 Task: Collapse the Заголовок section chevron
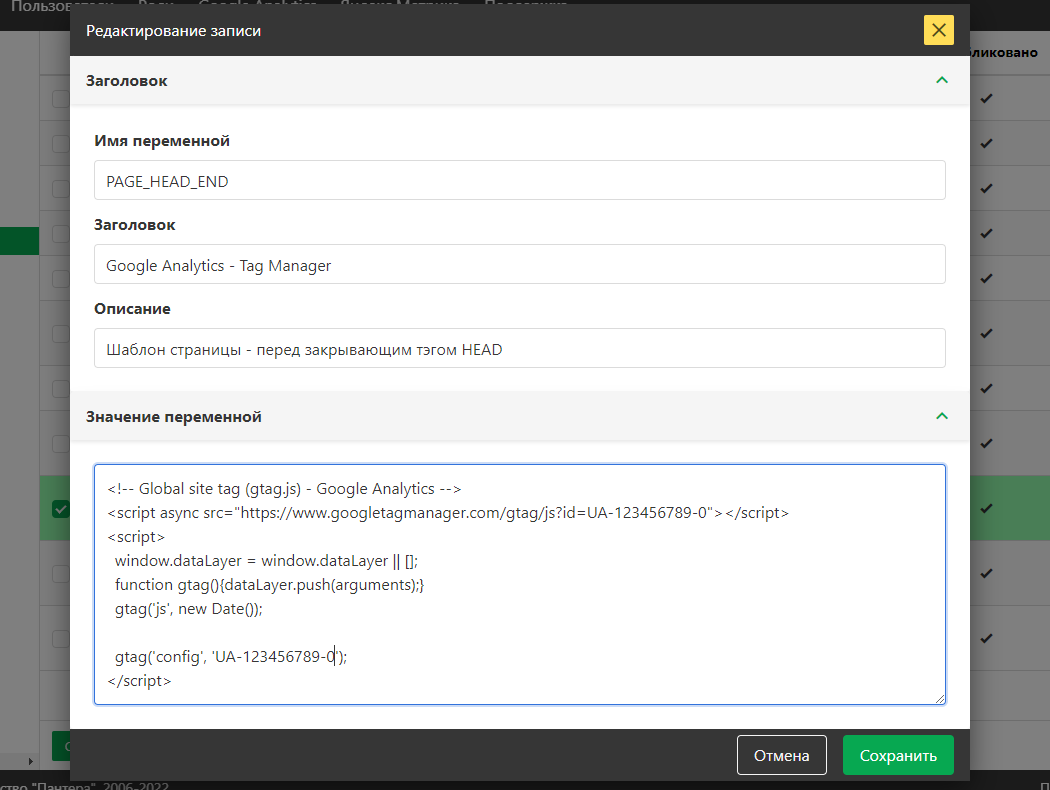point(941,80)
